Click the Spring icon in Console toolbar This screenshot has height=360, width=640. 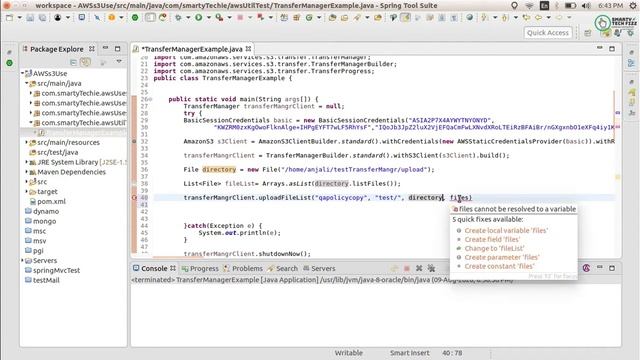click(x=586, y=268)
